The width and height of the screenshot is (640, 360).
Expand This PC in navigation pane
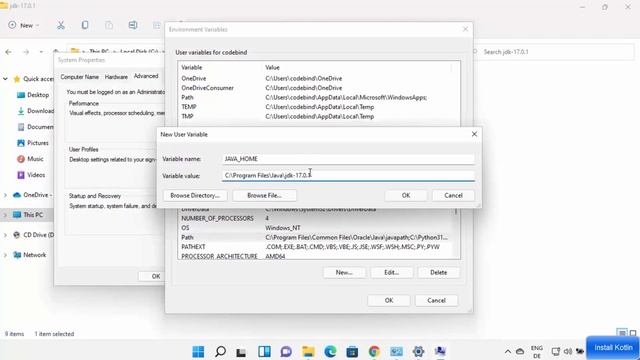coord(5,215)
